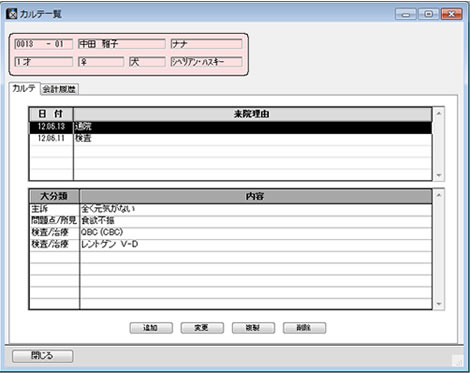The image size is (470, 373).
Task: Click the 追加 button
Action: 151,328
